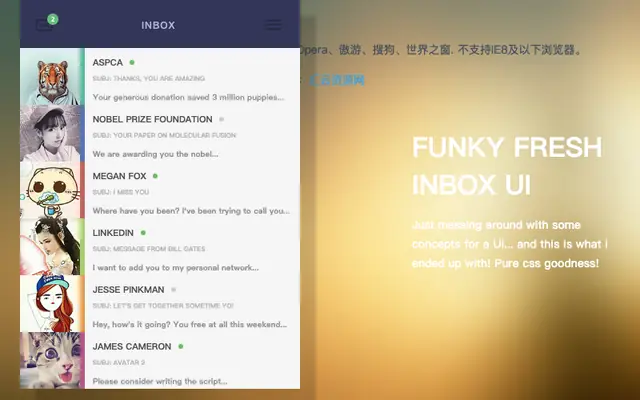This screenshot has width=640, height=400.
Task: Click the green status dot beside James Cameron
Action: [181, 346]
